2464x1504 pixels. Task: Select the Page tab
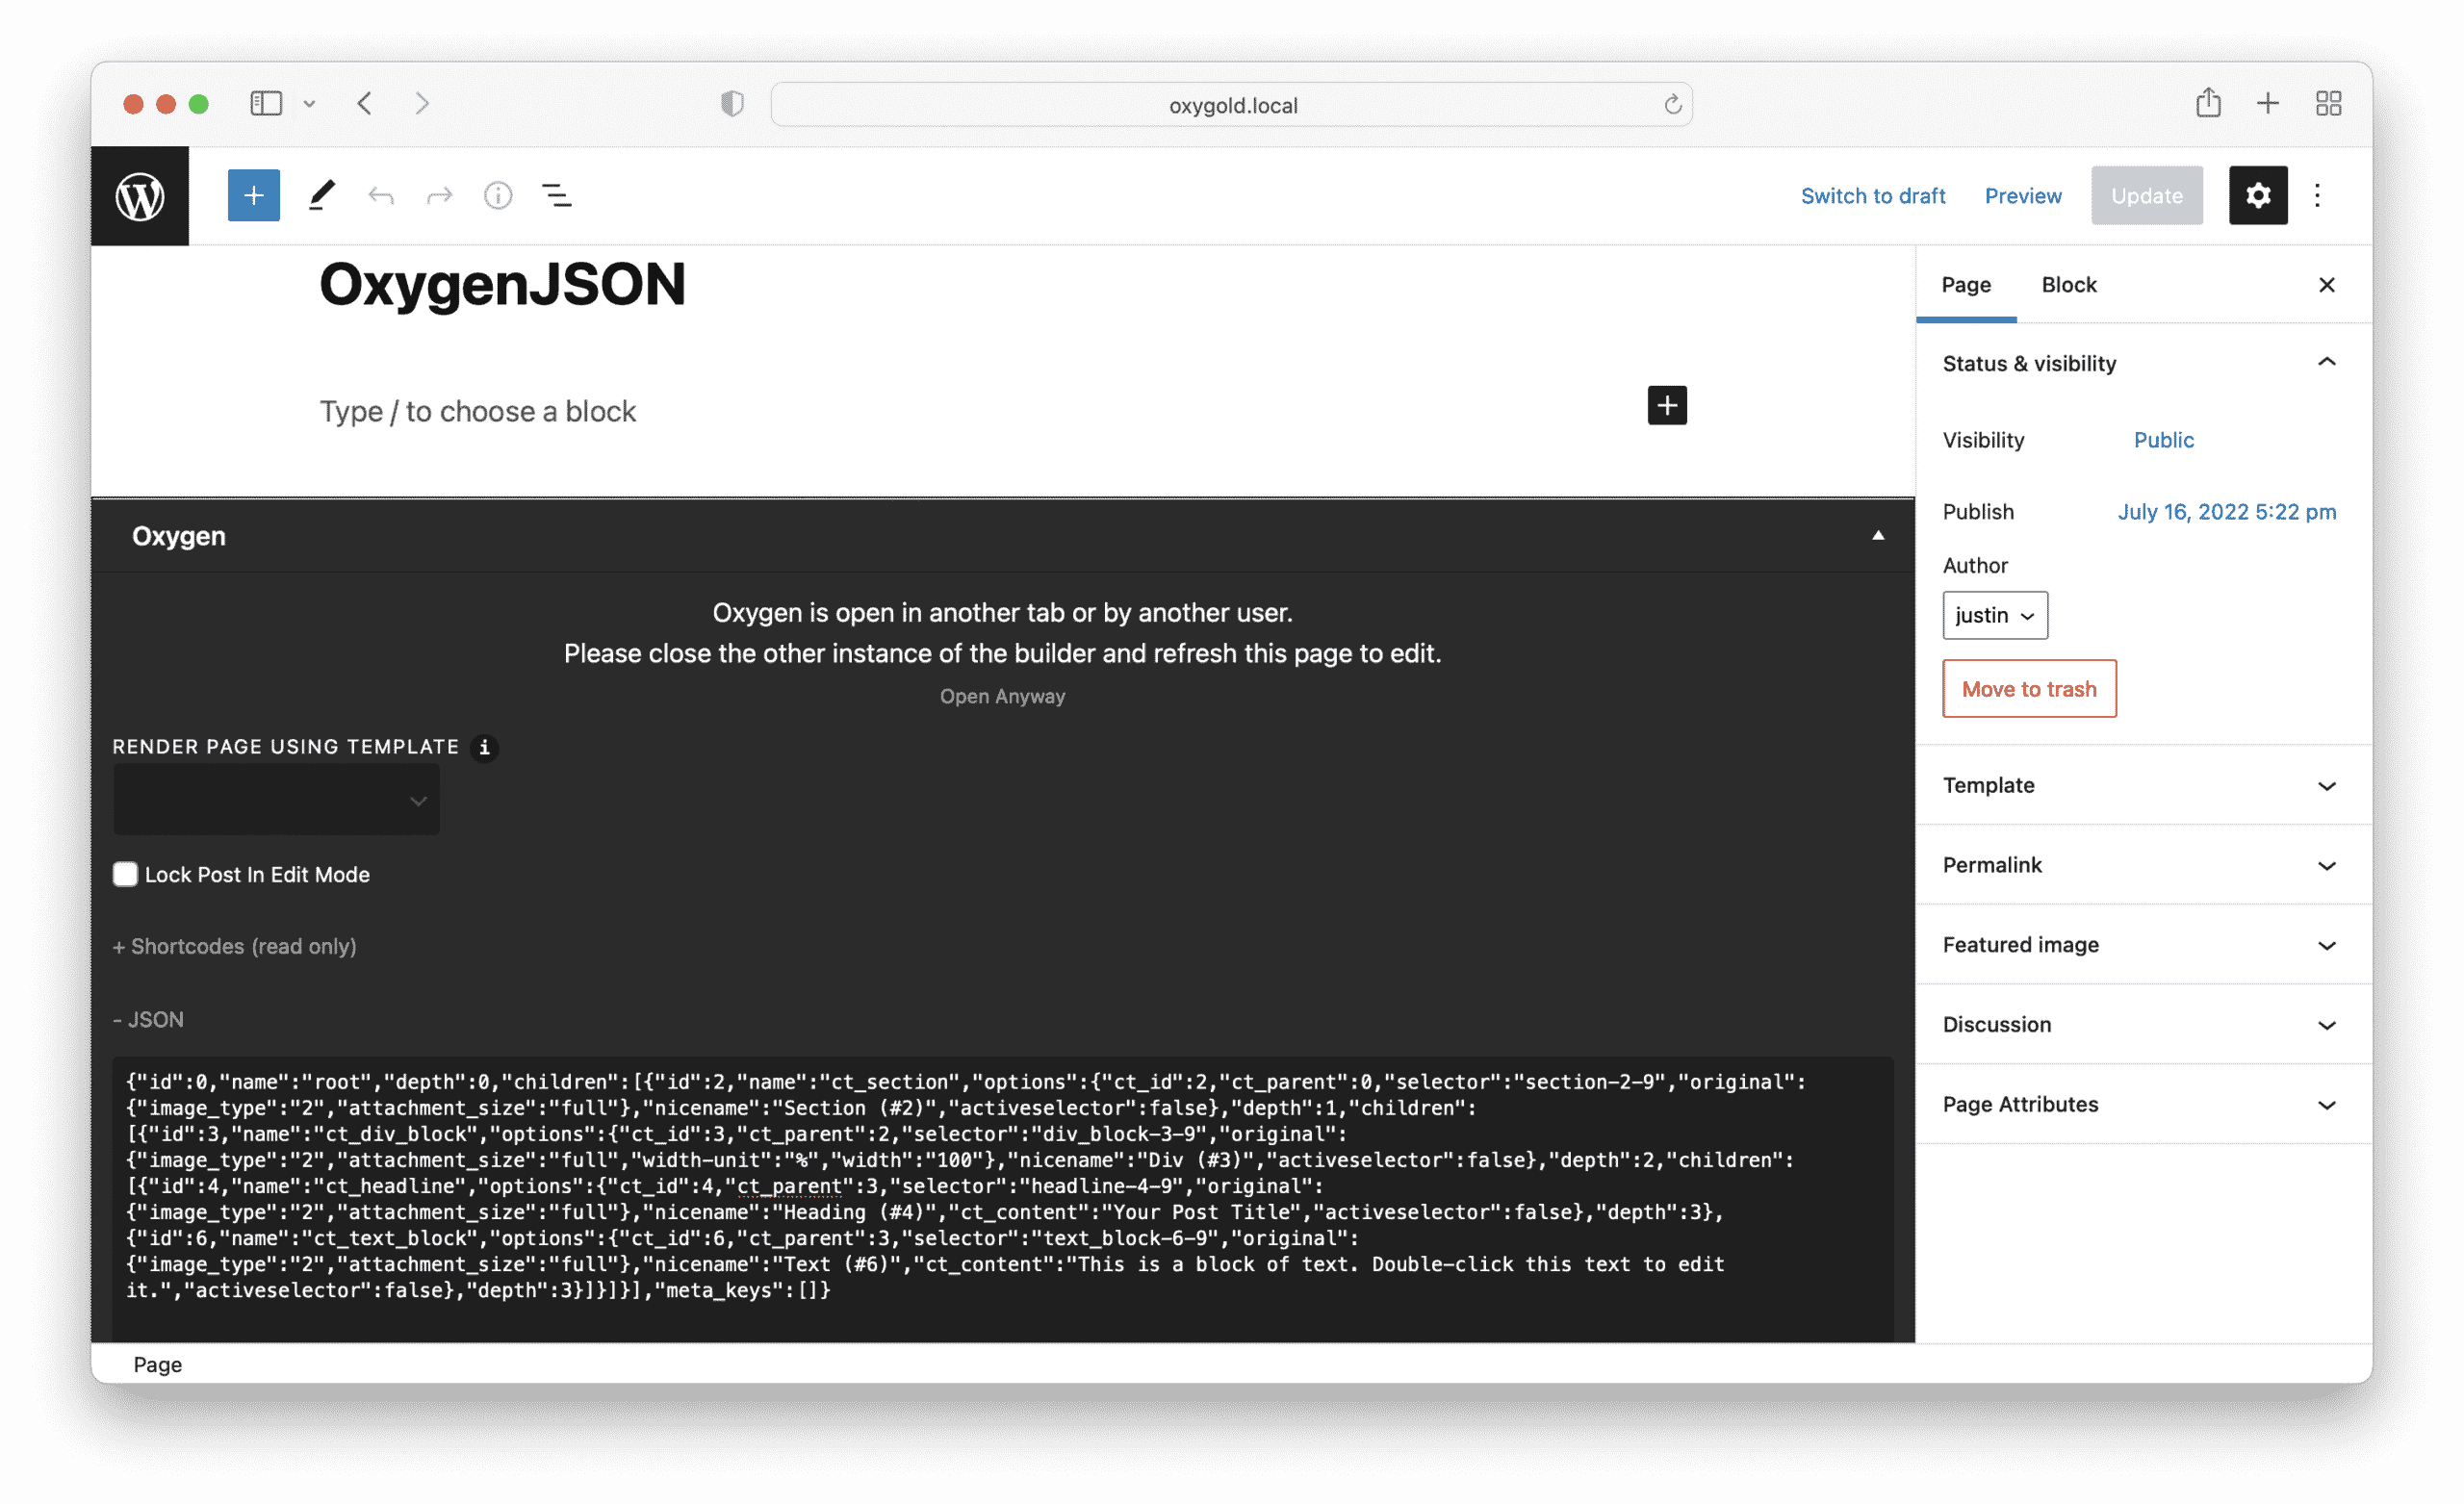(x=1965, y=285)
